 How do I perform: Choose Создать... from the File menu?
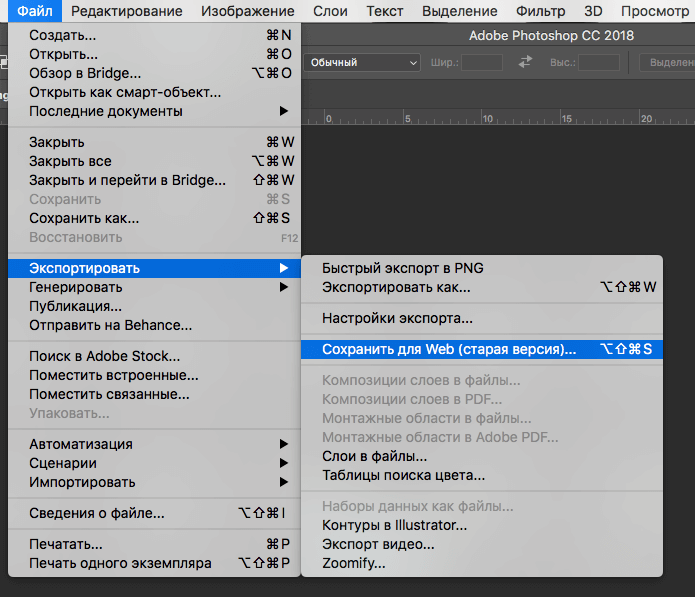154,35
